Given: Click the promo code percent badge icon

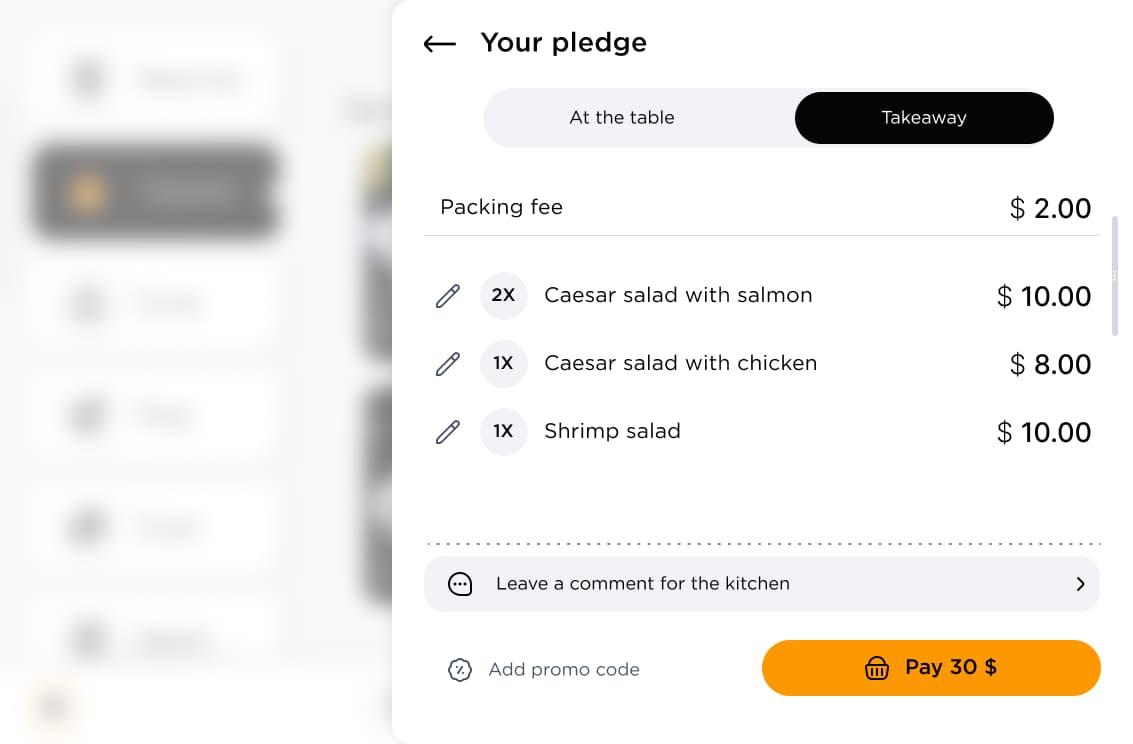Looking at the screenshot, I should coord(460,670).
